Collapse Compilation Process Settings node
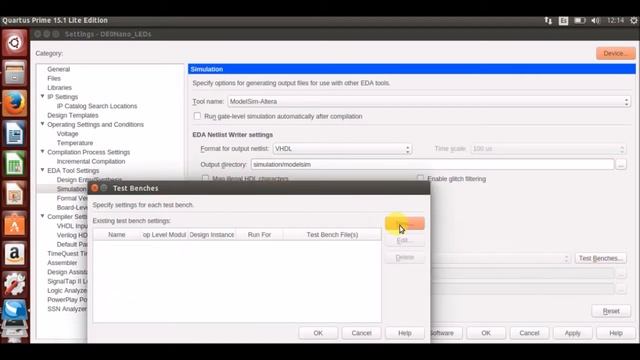640x360 pixels. 42,152
